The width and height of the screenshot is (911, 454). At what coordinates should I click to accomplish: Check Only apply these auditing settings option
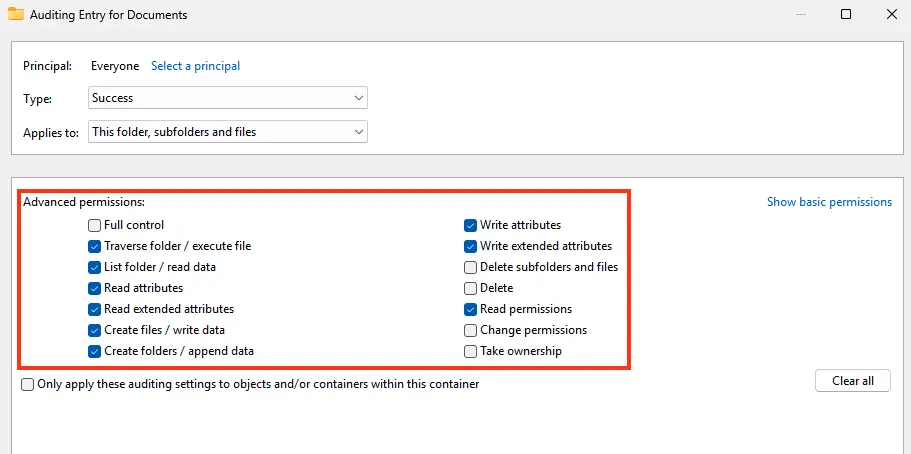tap(28, 384)
